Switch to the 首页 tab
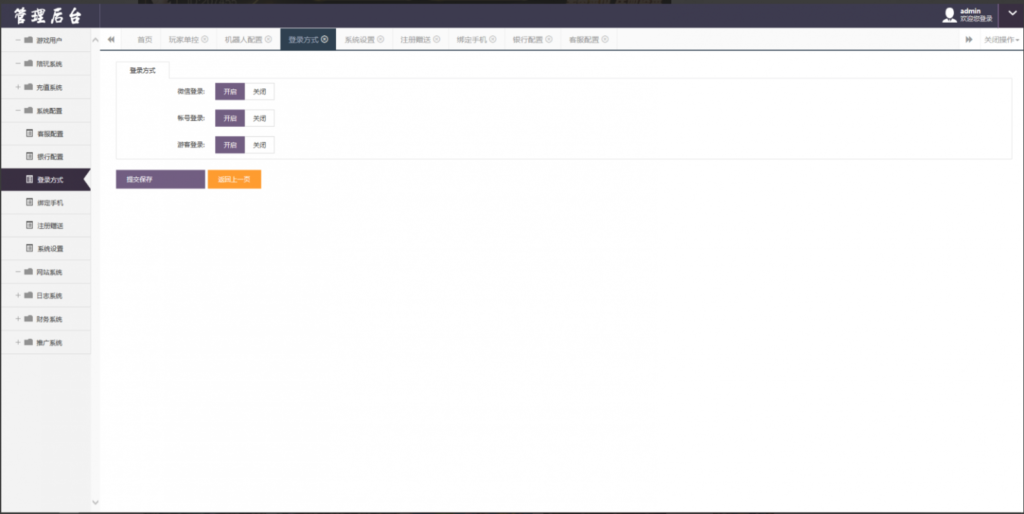Screen dimensions: 1024x514 [145, 40]
